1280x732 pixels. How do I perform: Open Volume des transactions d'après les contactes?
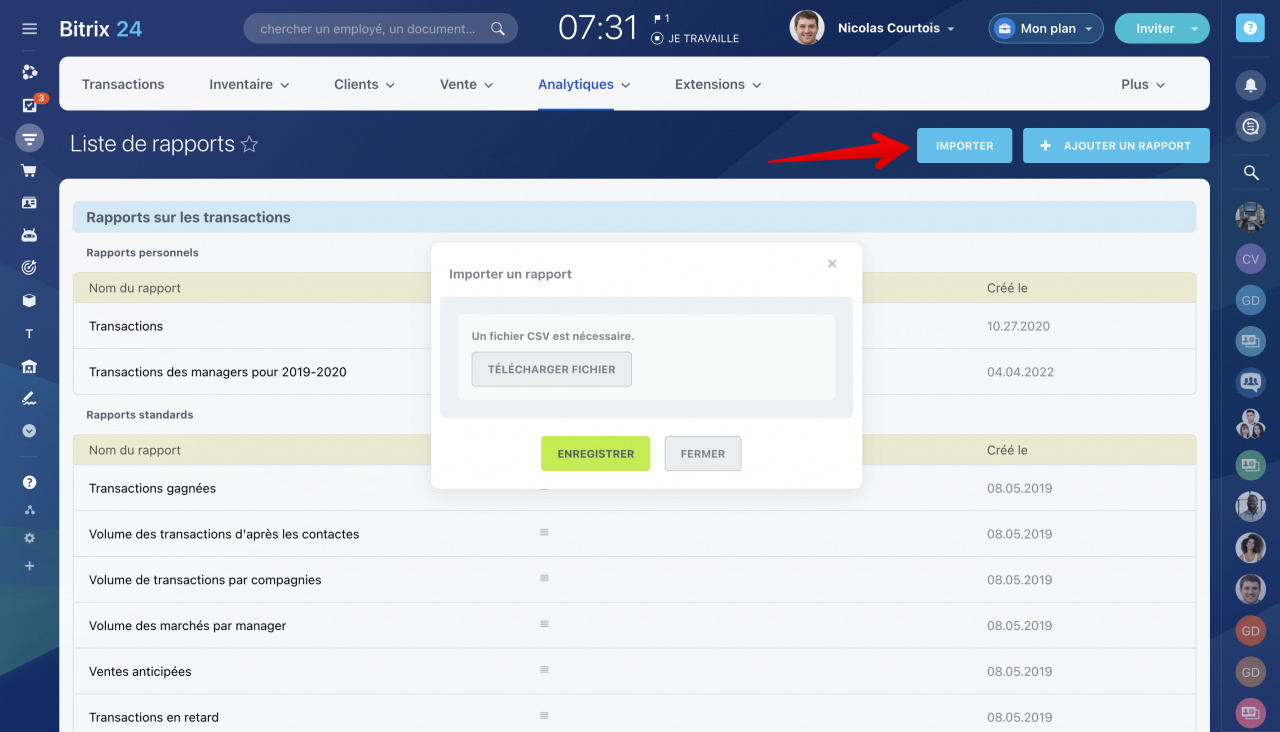pos(224,534)
